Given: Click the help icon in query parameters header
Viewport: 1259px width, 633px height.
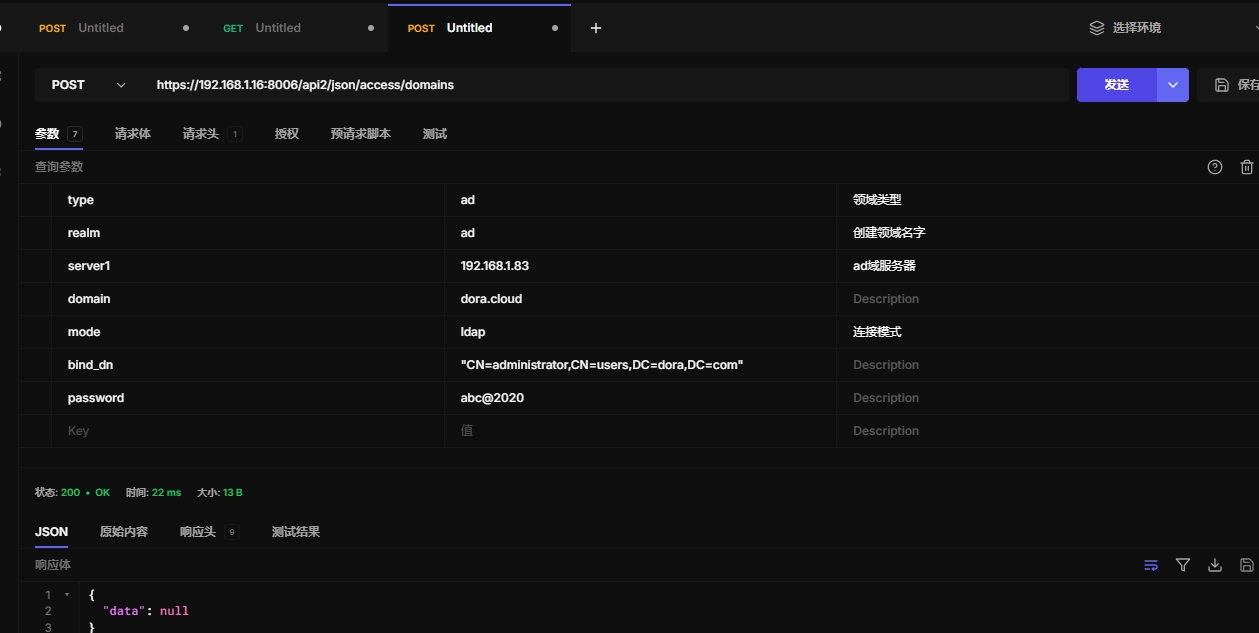Looking at the screenshot, I should pos(1215,167).
